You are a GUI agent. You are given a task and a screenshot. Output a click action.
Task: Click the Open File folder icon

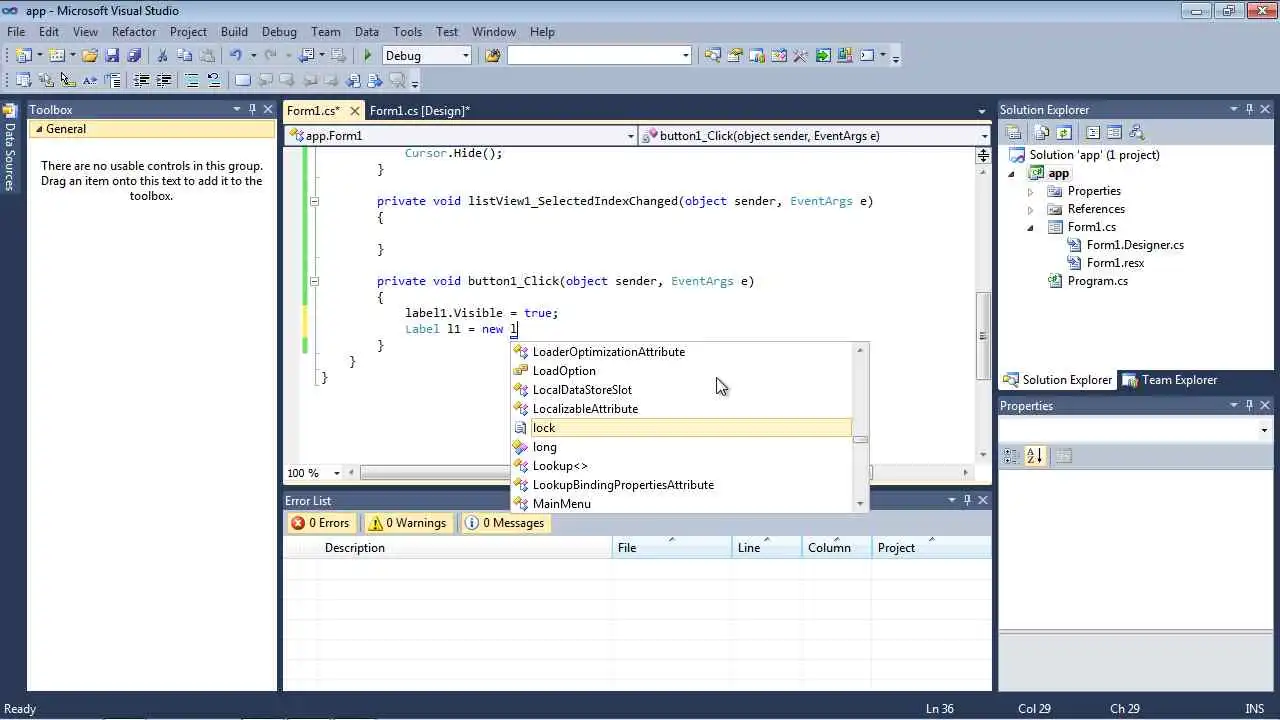coord(89,56)
